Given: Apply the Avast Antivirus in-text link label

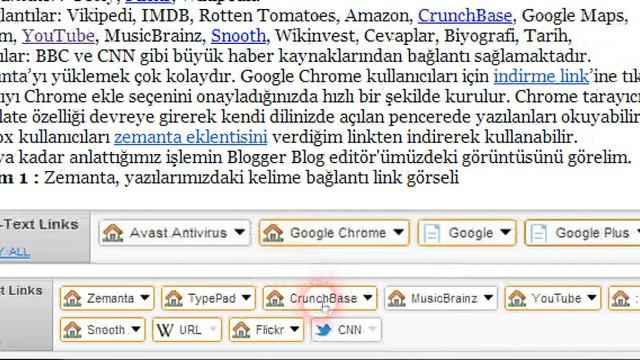Looking at the screenshot, I should point(178,233).
